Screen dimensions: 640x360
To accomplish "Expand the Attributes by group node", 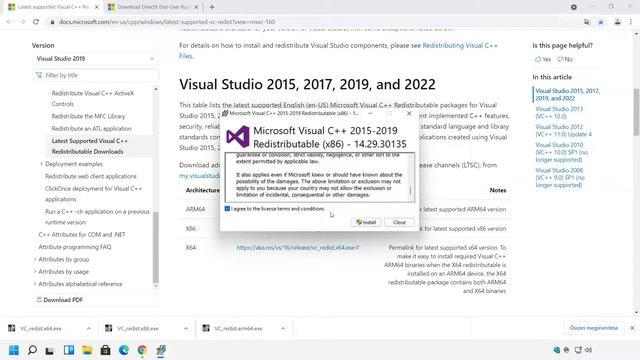I will coord(35,259).
